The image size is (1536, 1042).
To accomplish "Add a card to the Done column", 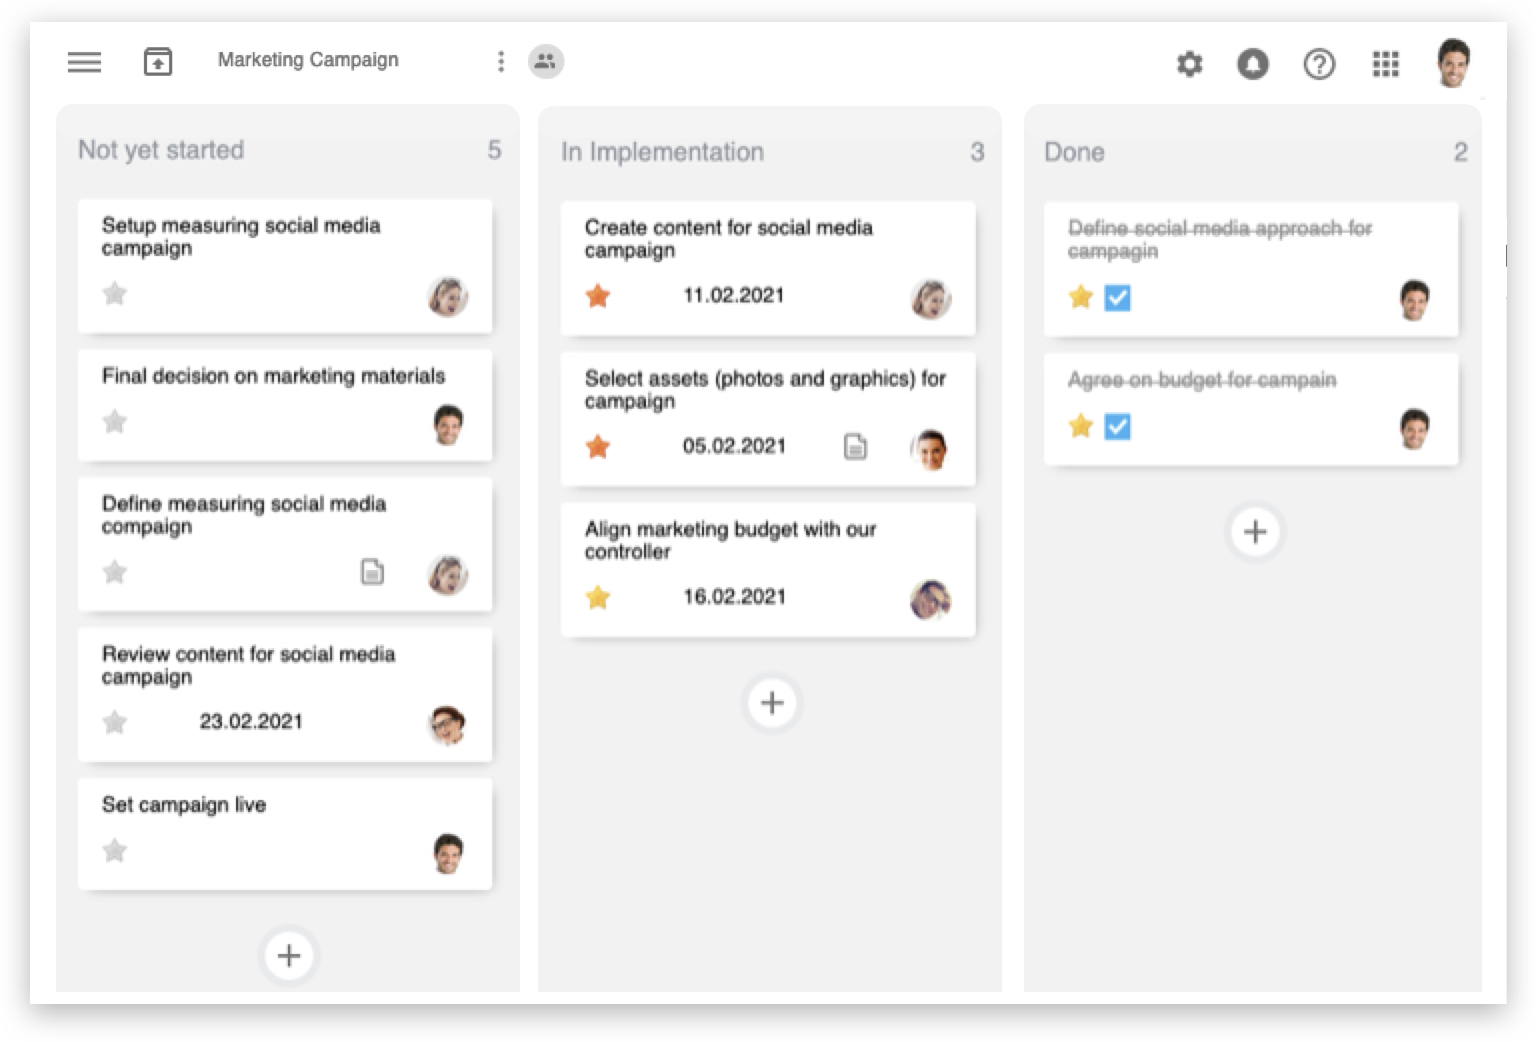I will [x=1255, y=532].
